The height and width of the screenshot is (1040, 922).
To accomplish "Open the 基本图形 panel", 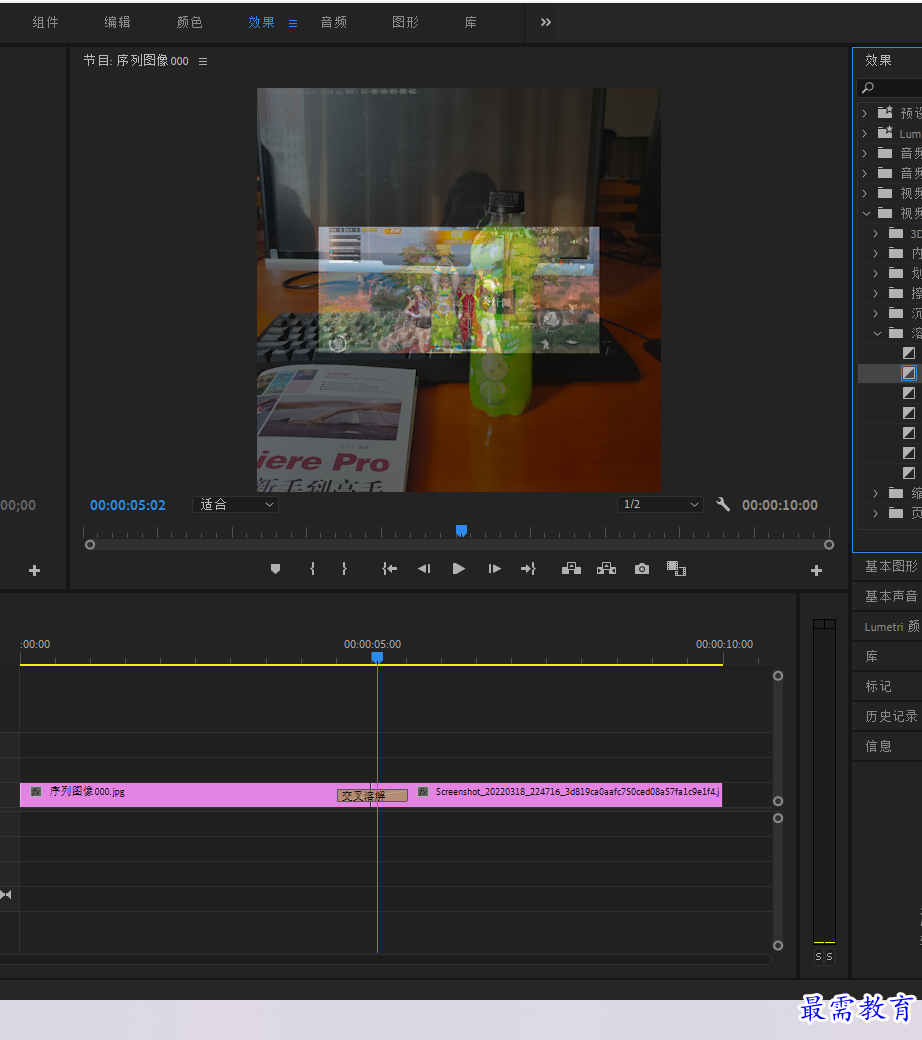I will [891, 566].
